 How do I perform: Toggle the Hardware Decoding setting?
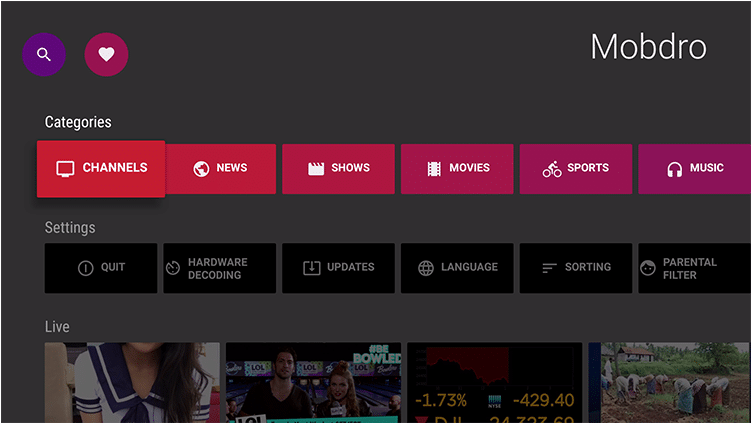(220, 268)
